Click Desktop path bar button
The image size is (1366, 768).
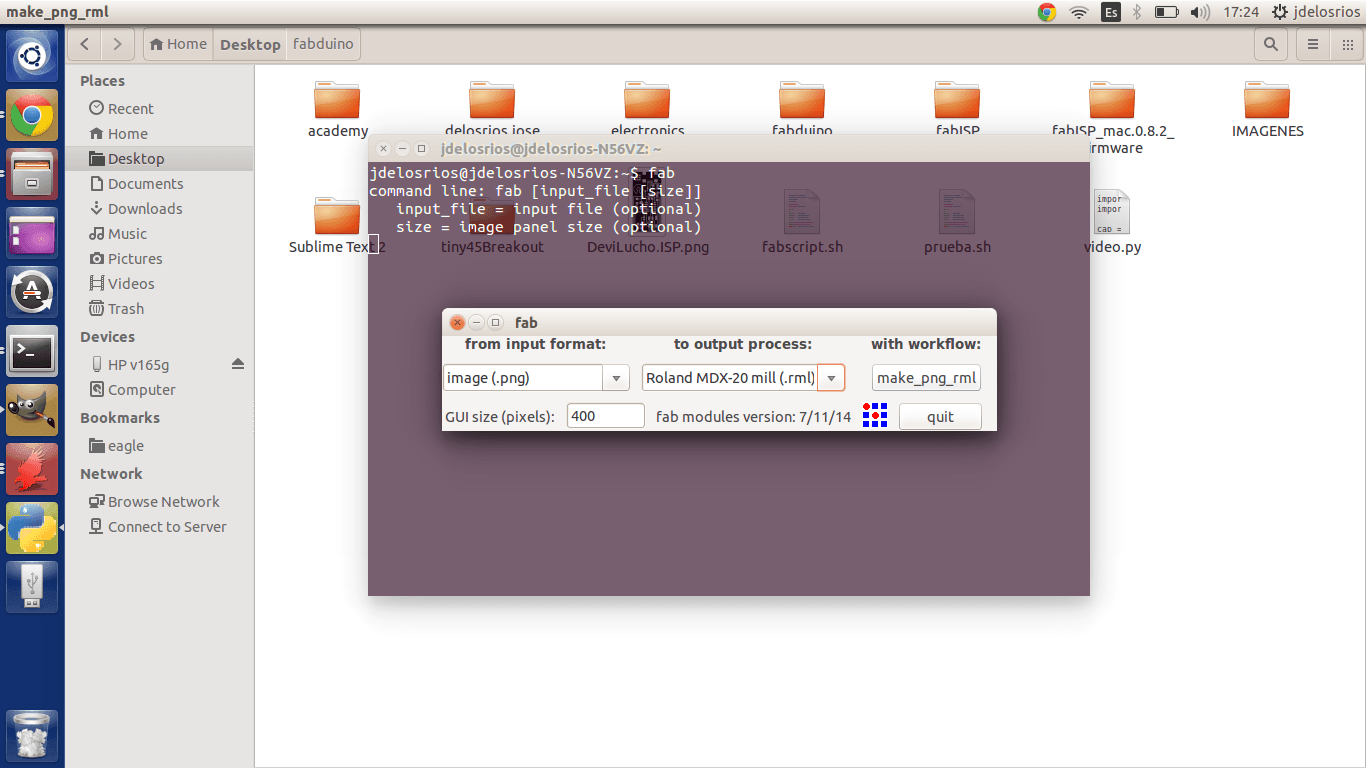click(250, 44)
